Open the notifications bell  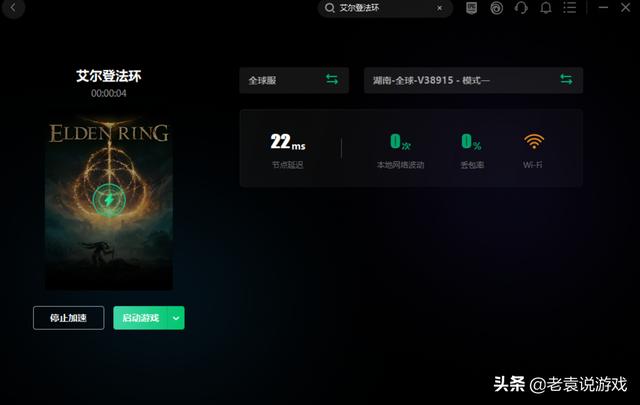[x=546, y=8]
